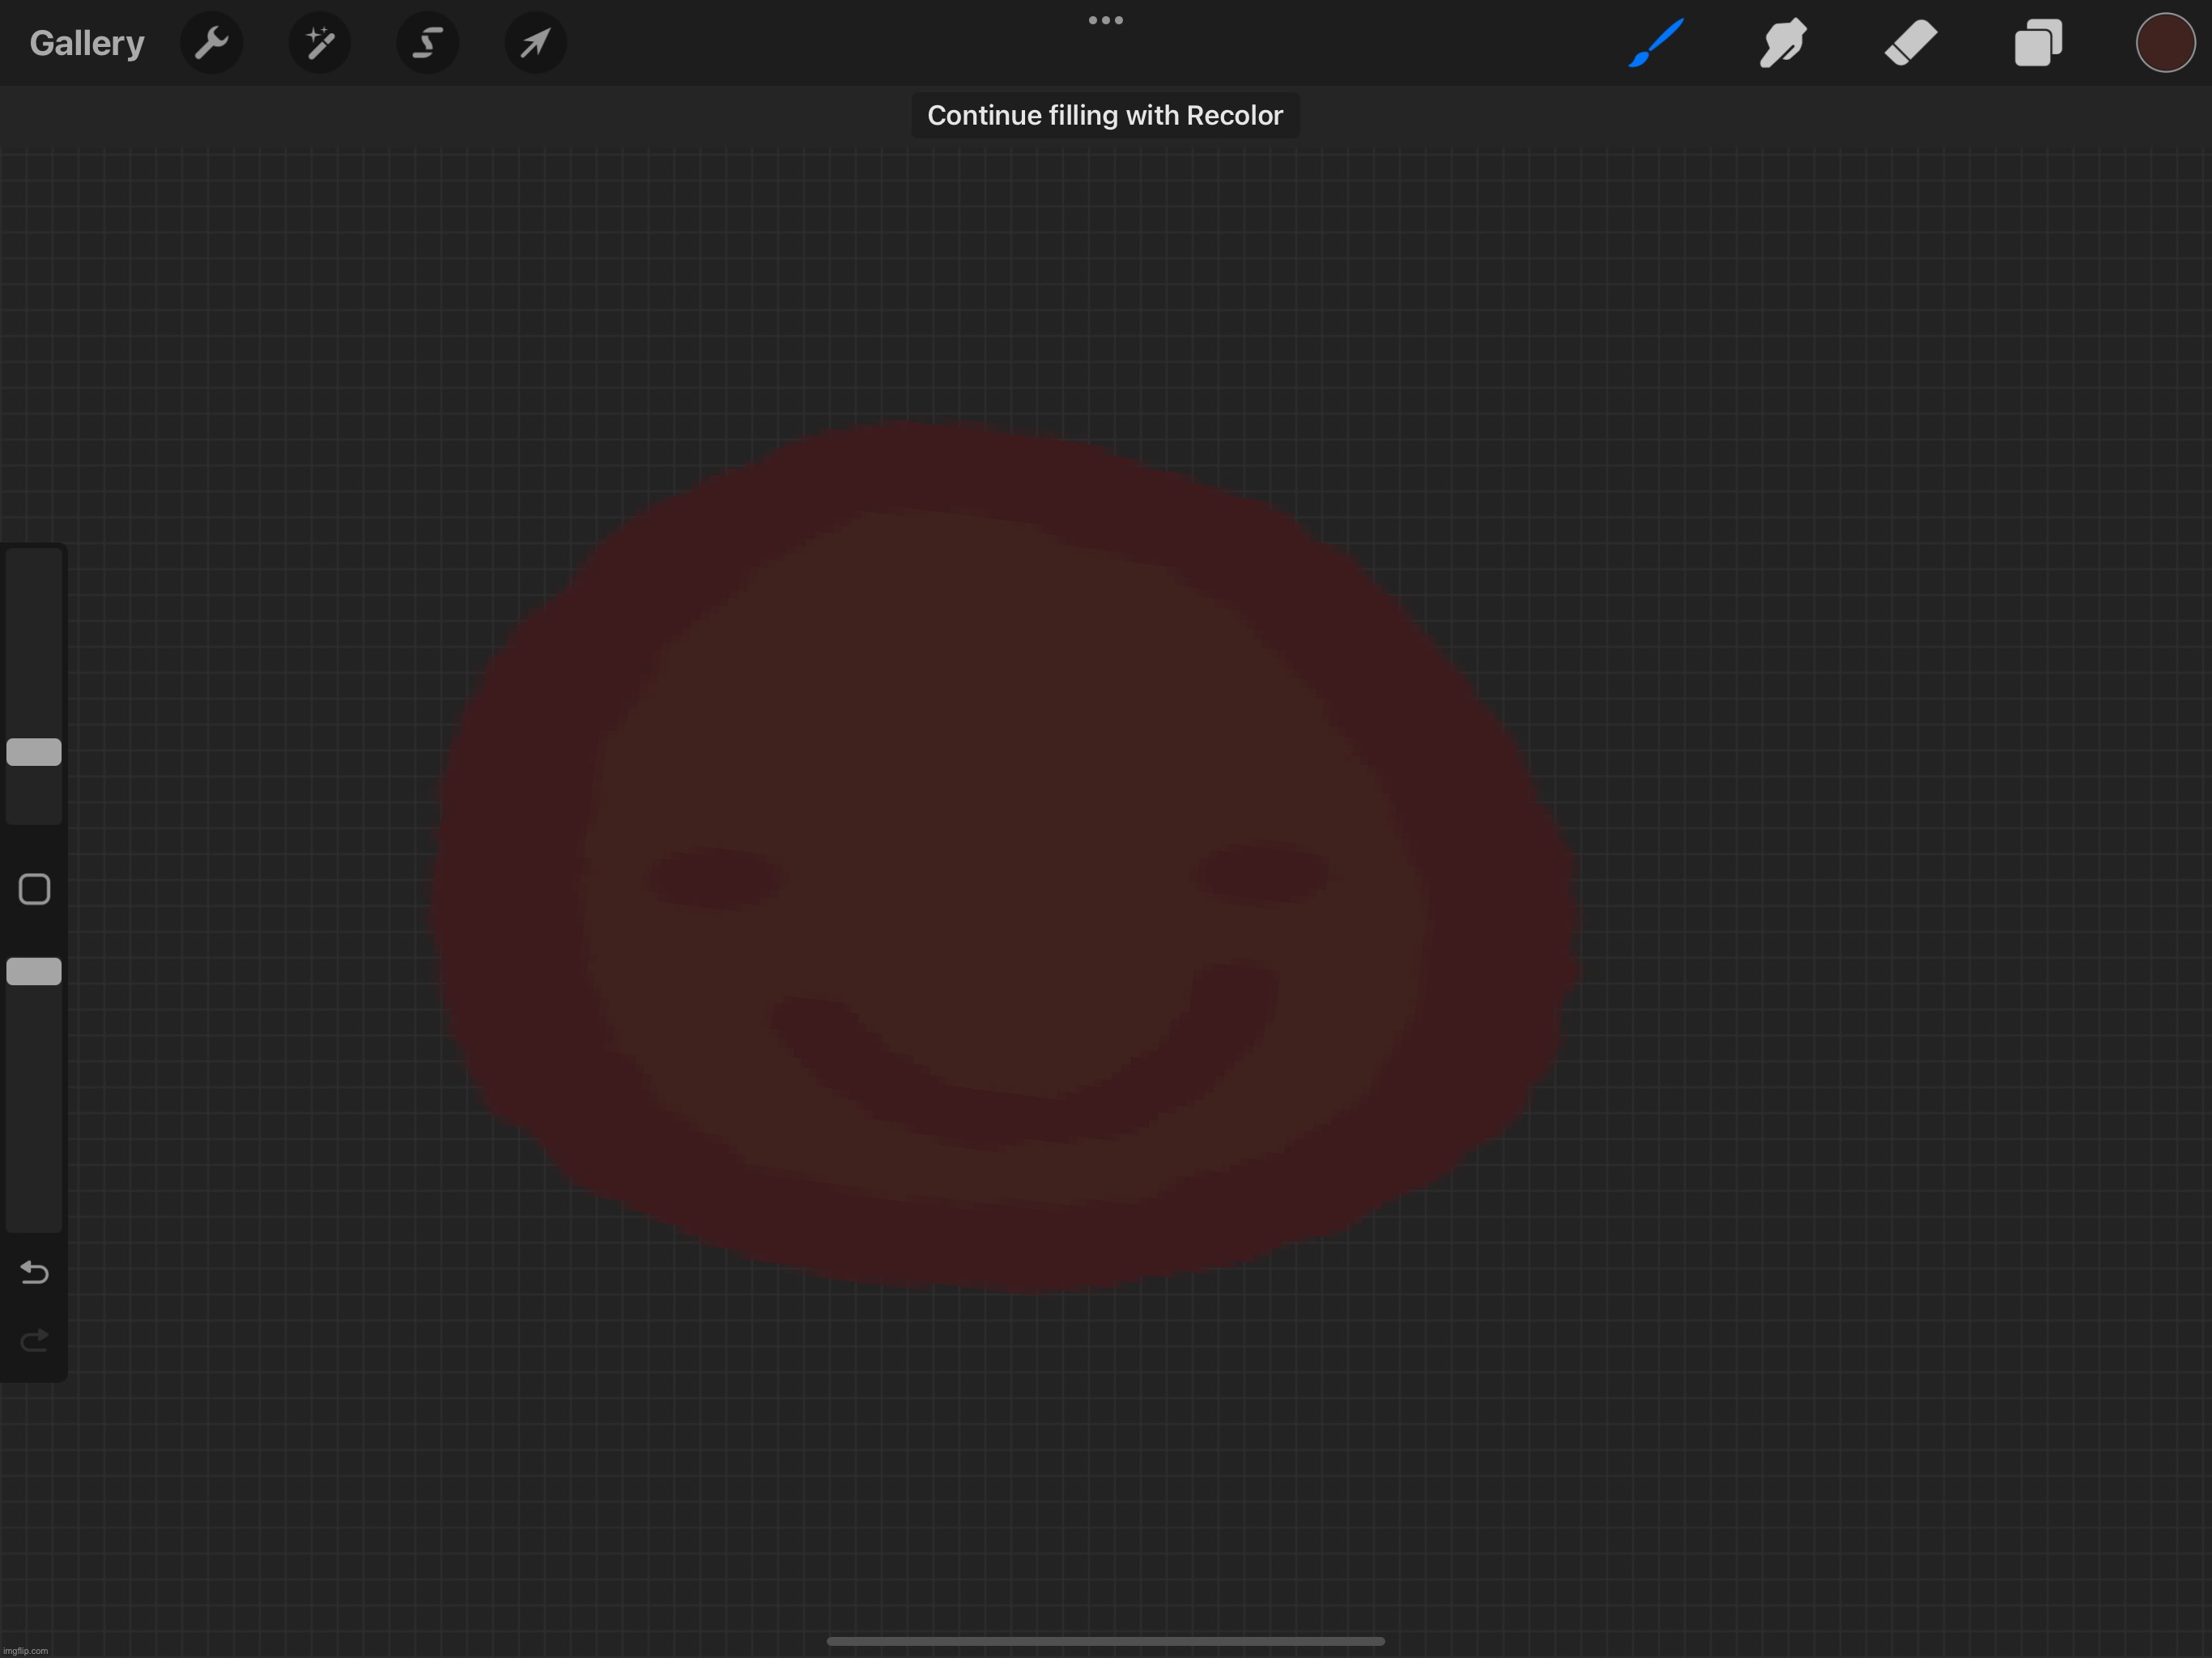This screenshot has width=2212, height=1658.
Task: Tap the three-dot multitasking menu
Action: [1106, 20]
